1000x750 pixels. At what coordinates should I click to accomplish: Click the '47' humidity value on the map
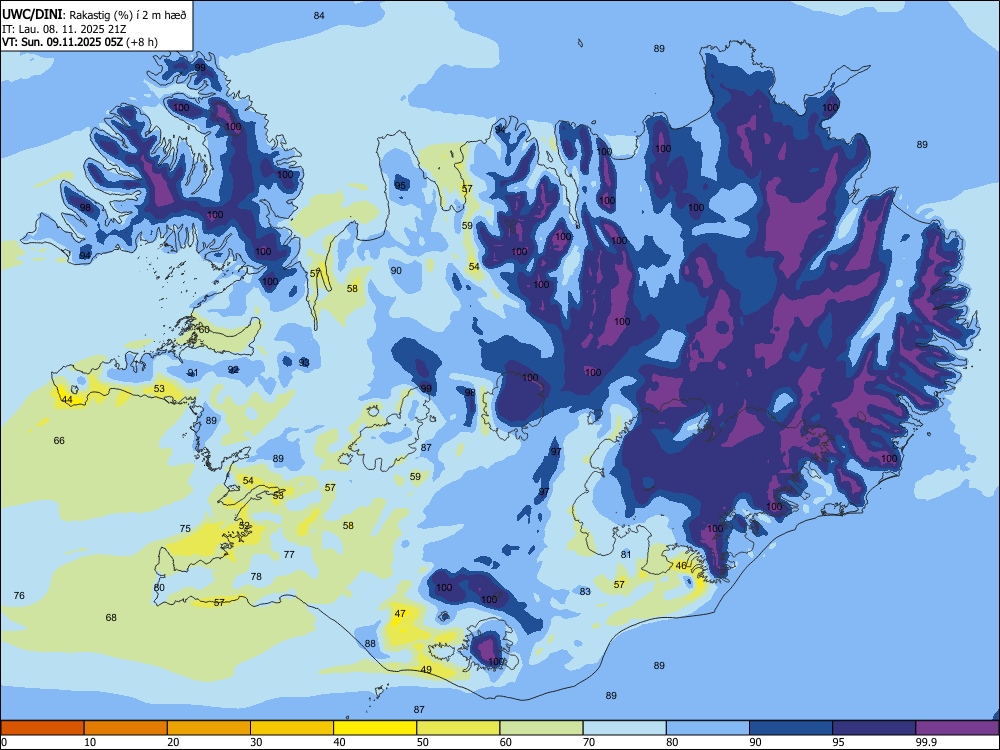point(400,614)
